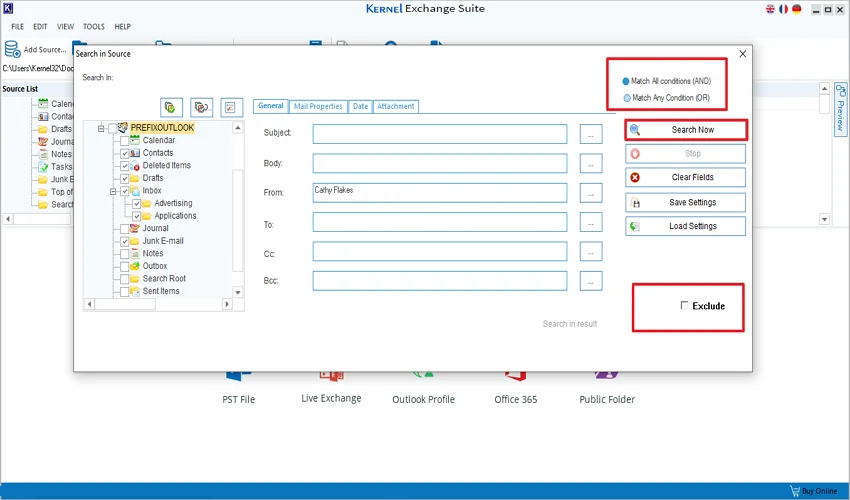The image size is (850, 500).
Task: Click the From field containing Cathy Flakes
Action: click(440, 193)
